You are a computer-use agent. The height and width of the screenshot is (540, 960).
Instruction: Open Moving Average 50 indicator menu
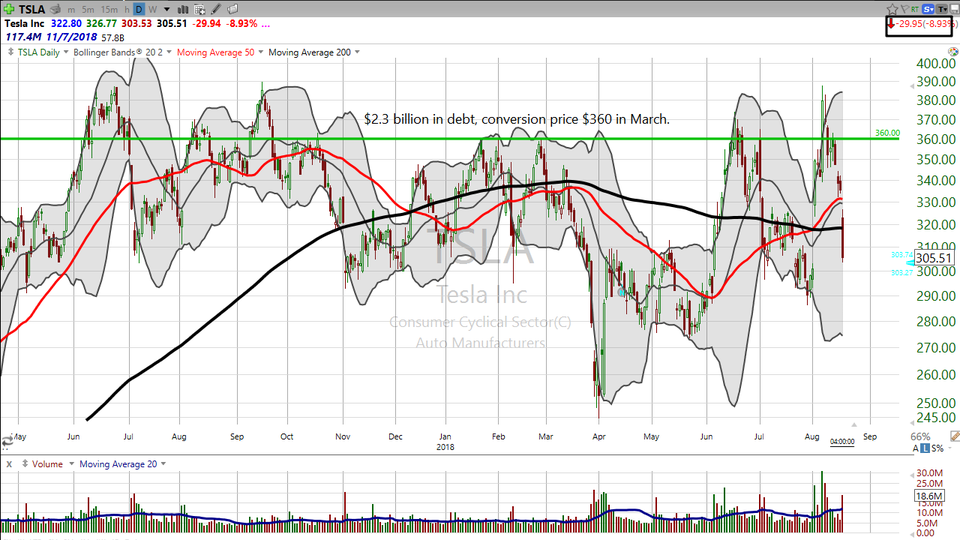click(220, 52)
